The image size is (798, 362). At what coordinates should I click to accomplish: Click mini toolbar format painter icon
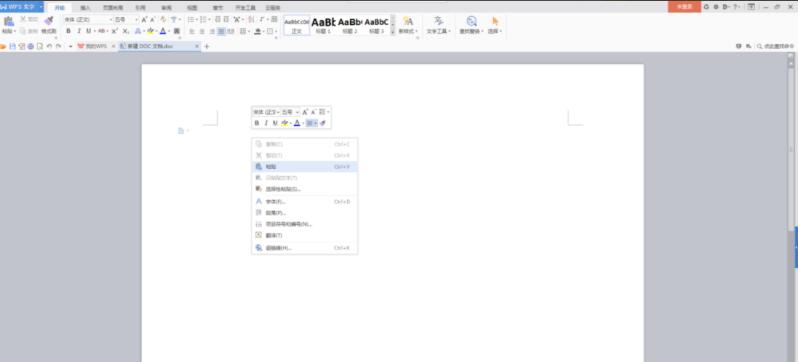323,123
